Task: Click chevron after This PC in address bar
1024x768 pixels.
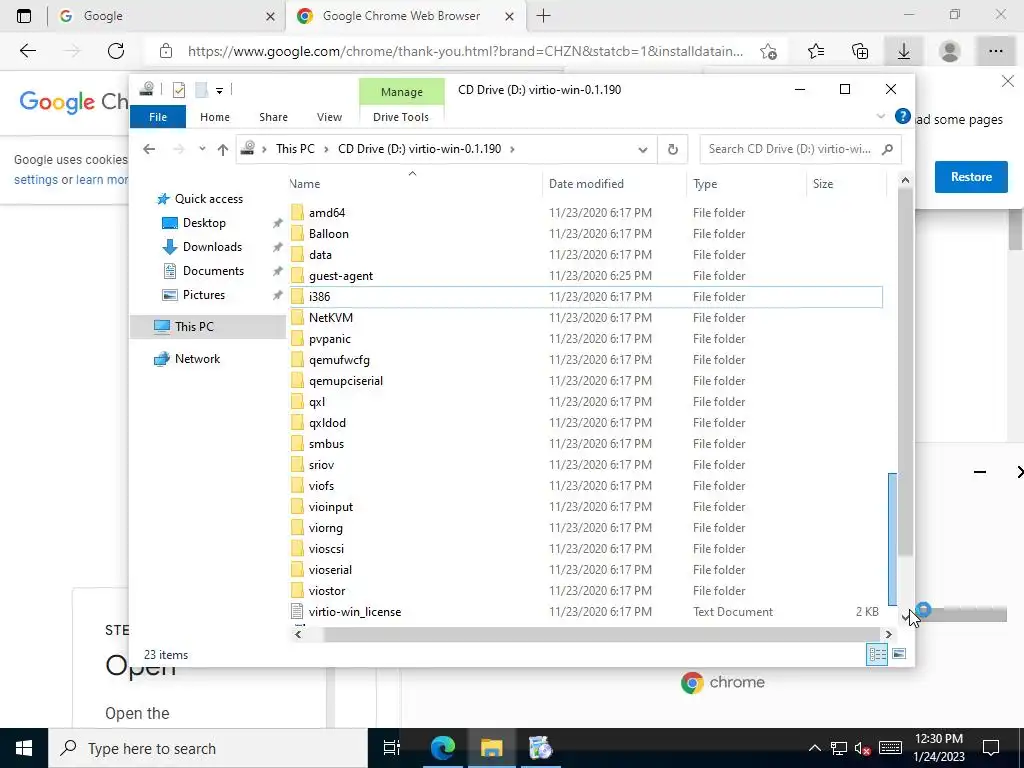Action: click(326, 149)
